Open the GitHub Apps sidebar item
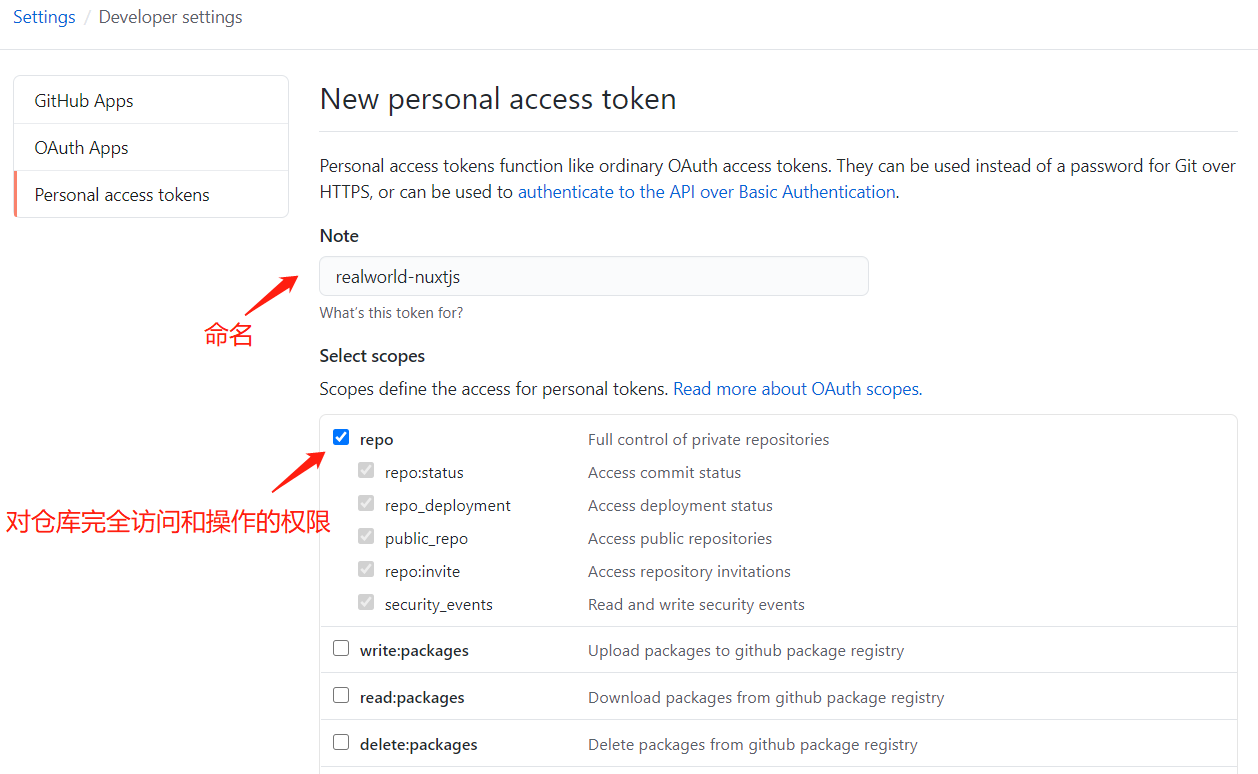The width and height of the screenshot is (1258, 774). [x=151, y=100]
